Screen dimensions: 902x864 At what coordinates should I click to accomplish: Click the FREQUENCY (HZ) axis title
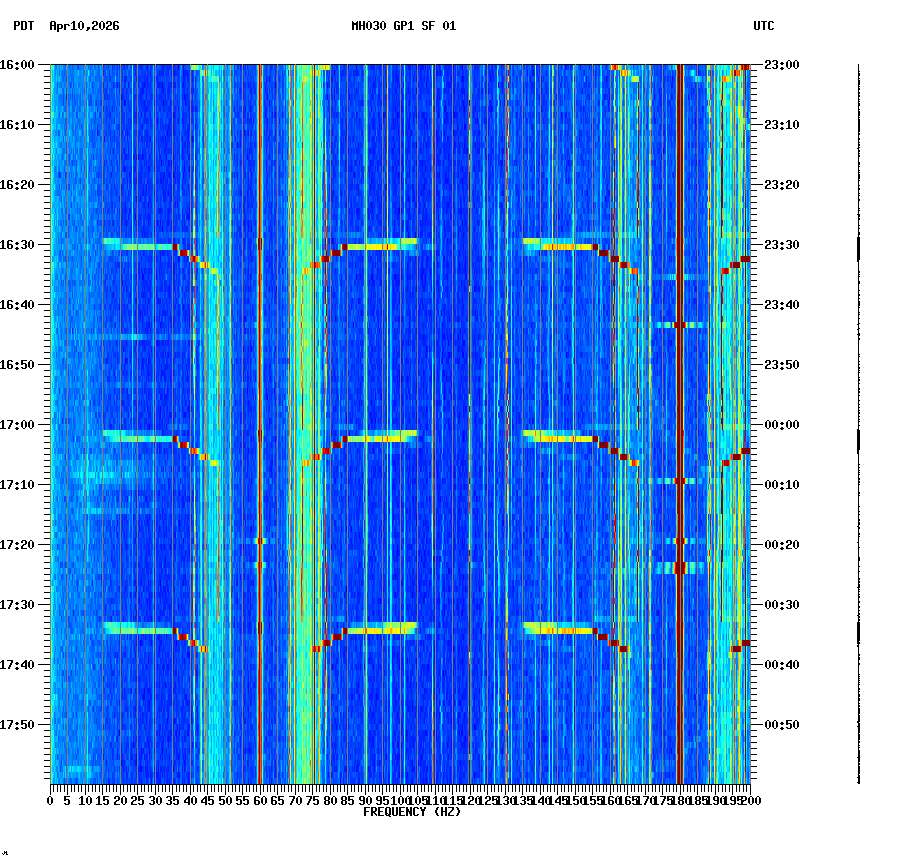(412, 811)
